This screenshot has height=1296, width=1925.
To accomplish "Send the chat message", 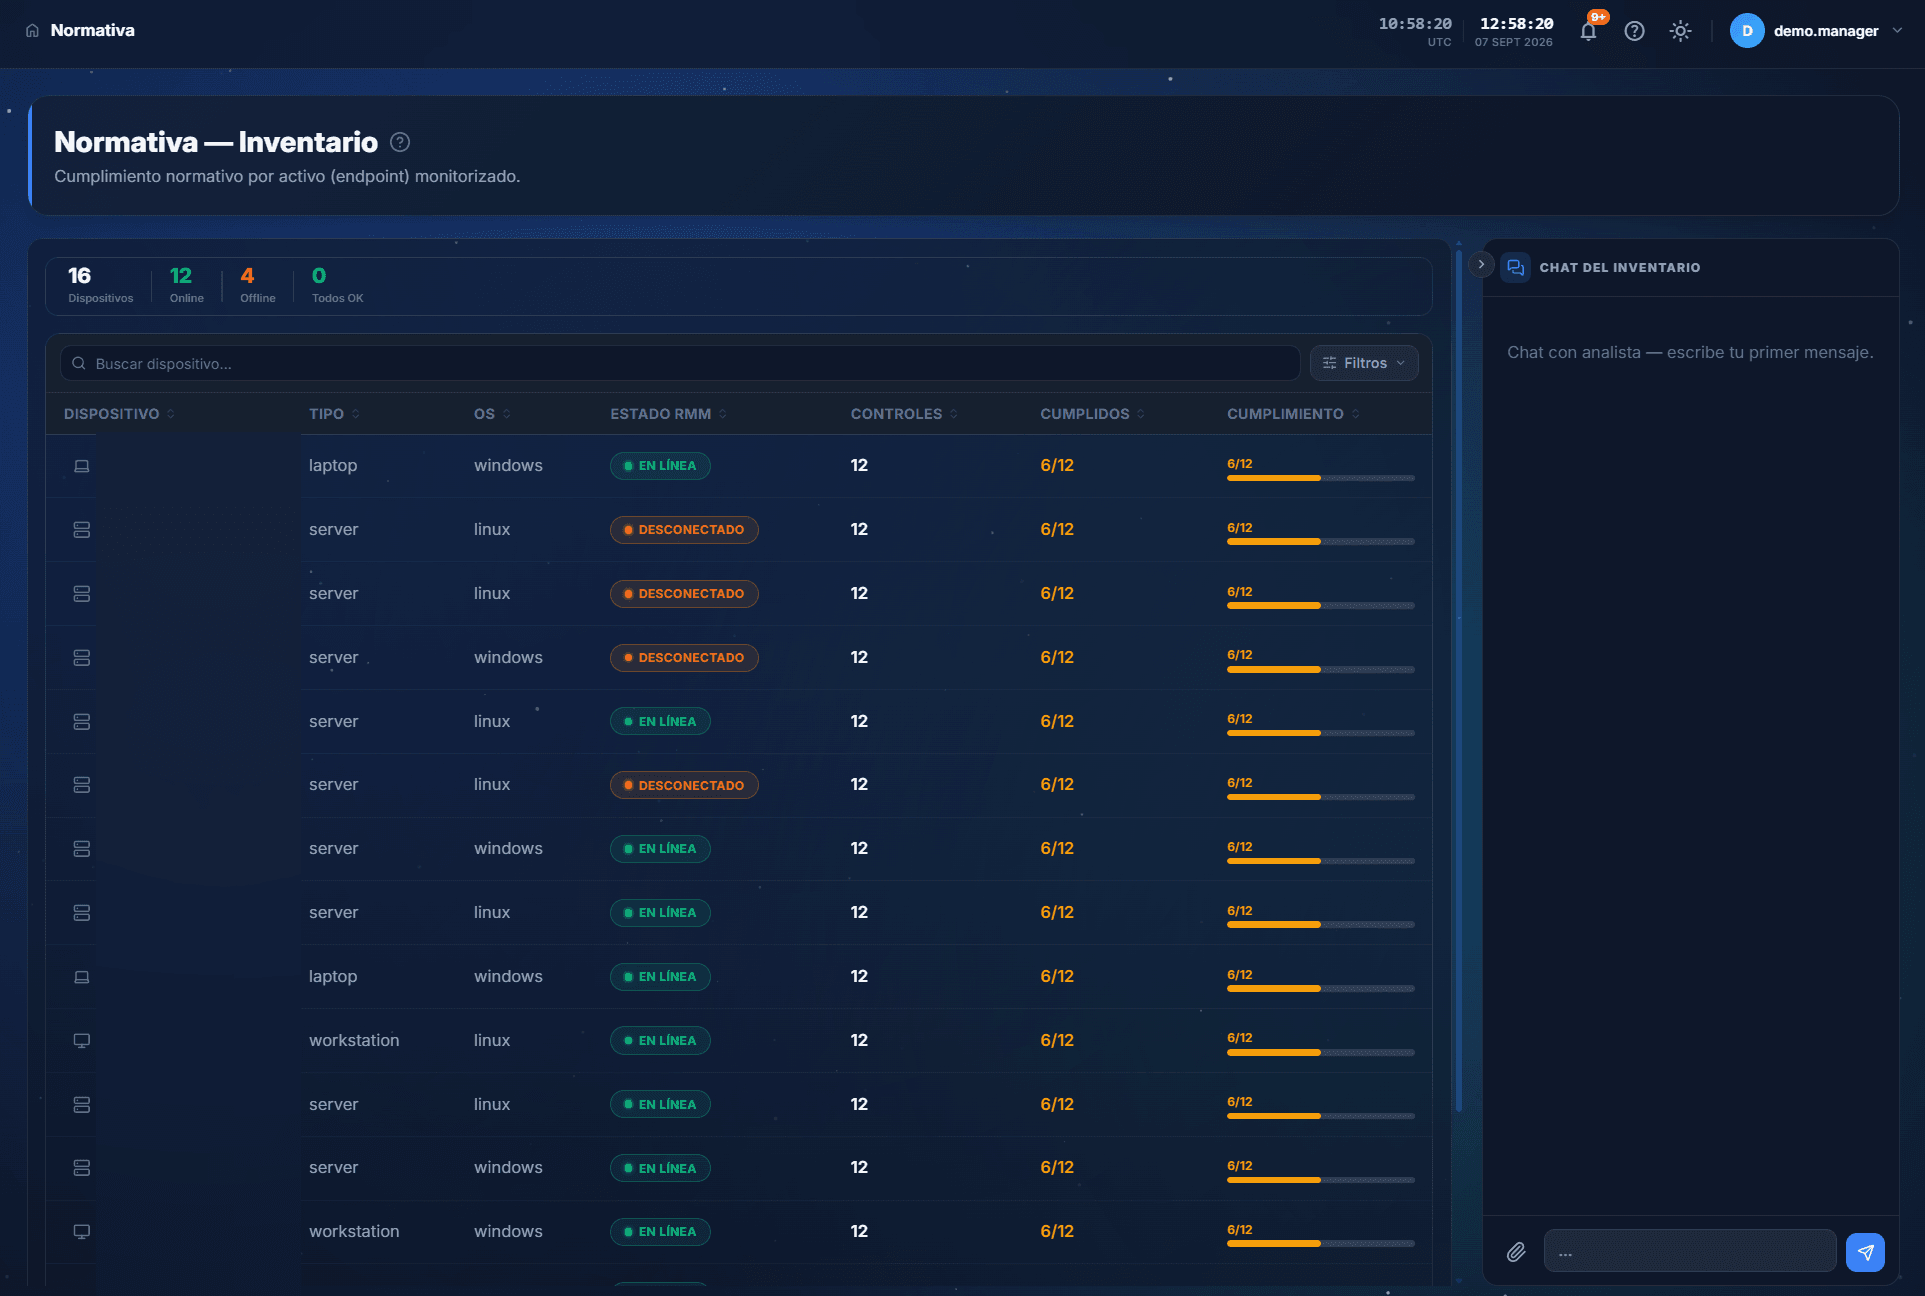I will point(1865,1252).
